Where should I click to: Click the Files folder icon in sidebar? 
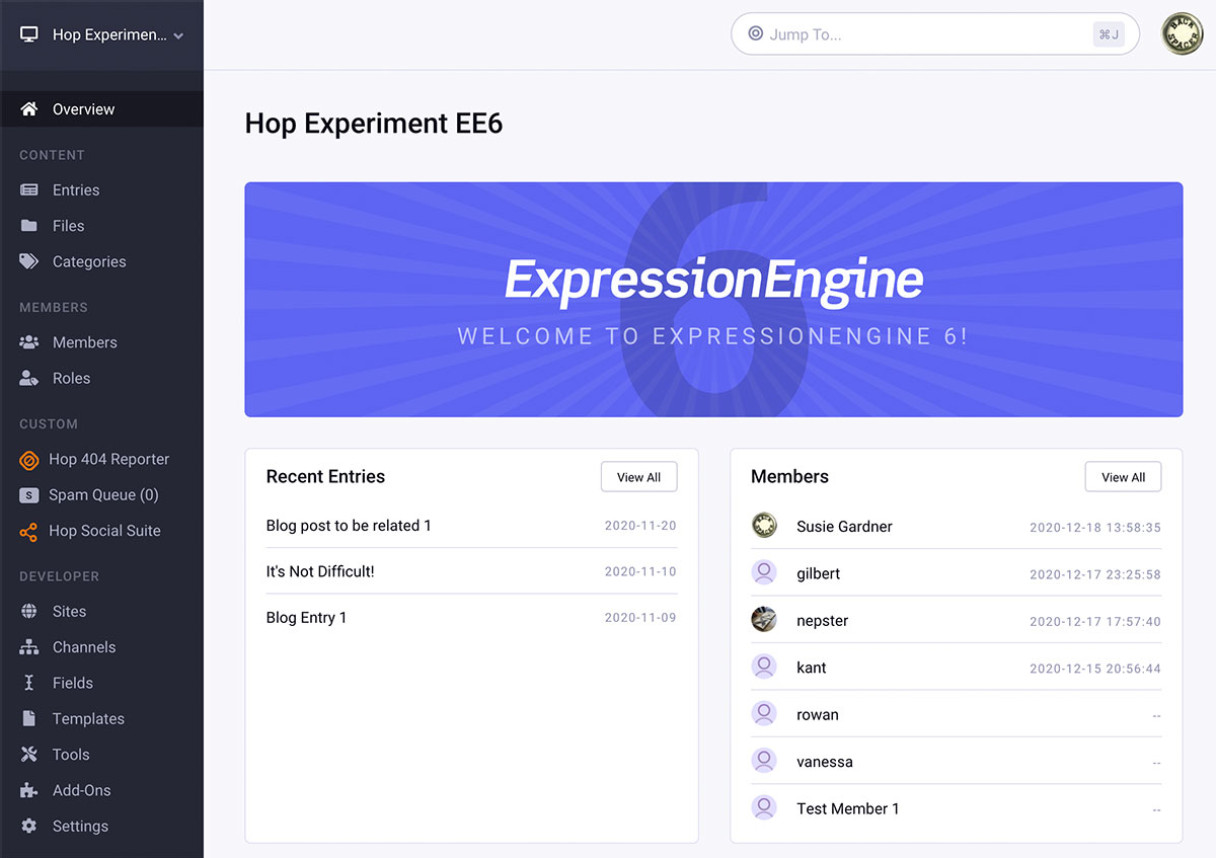[28, 225]
